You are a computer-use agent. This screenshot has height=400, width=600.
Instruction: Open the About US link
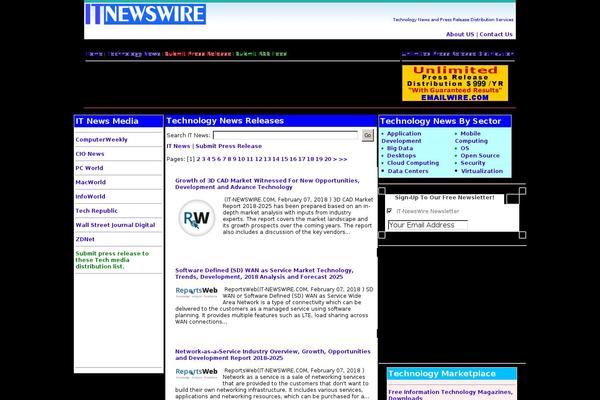460,34
